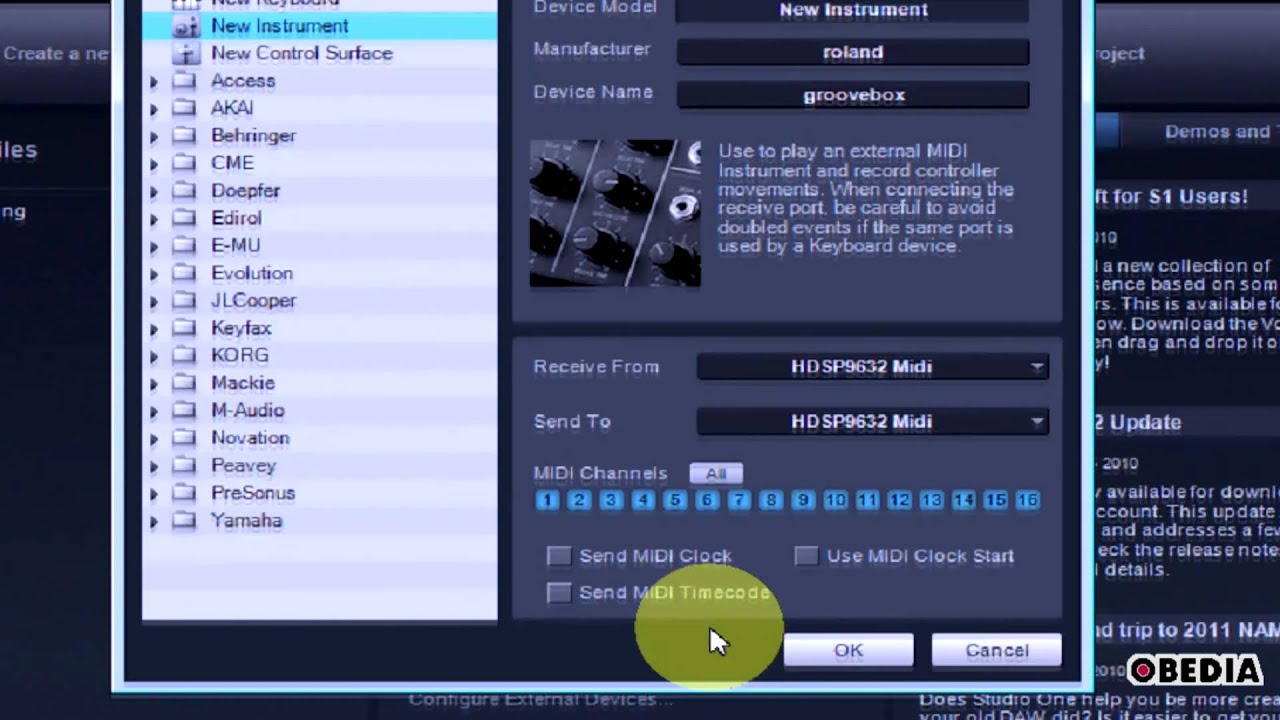Click the M-Audio folder icon
1280x720 pixels.
tap(184, 410)
